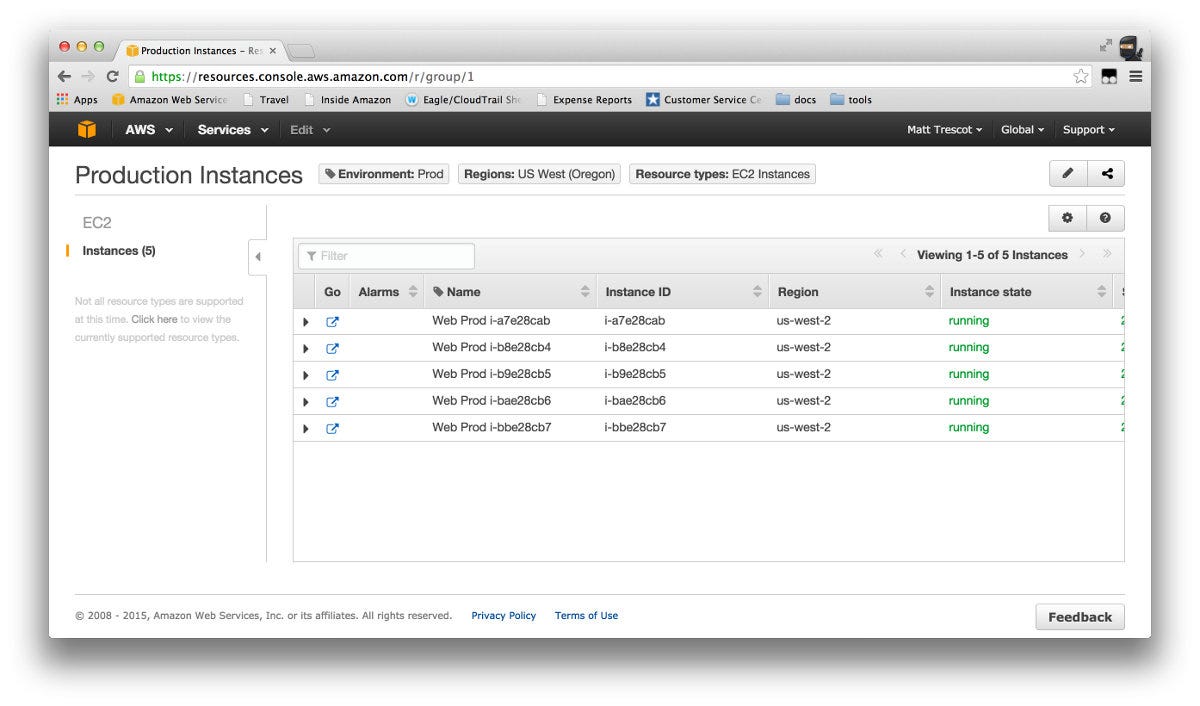Expand details for instance i-b9e28cb5
The image size is (1200, 706).
point(306,374)
